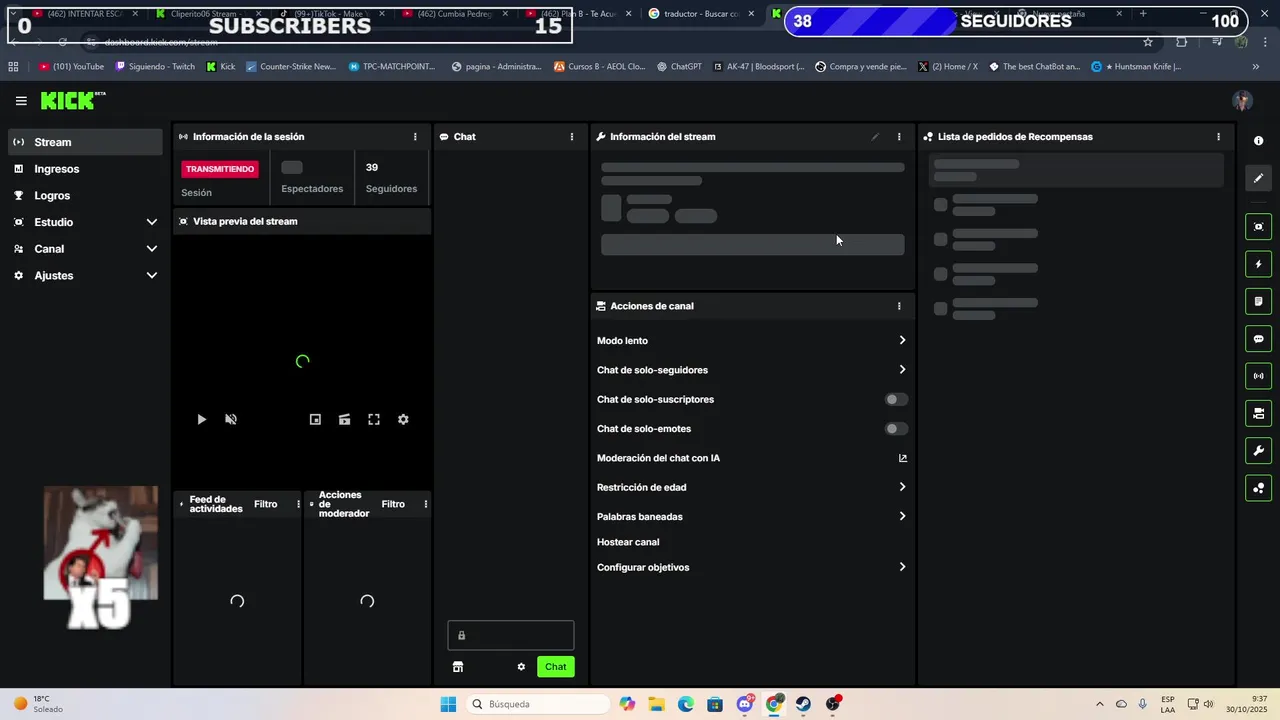This screenshot has height=720, width=1280.
Task: Open the user profile avatar
Action: pyautogui.click(x=1242, y=101)
